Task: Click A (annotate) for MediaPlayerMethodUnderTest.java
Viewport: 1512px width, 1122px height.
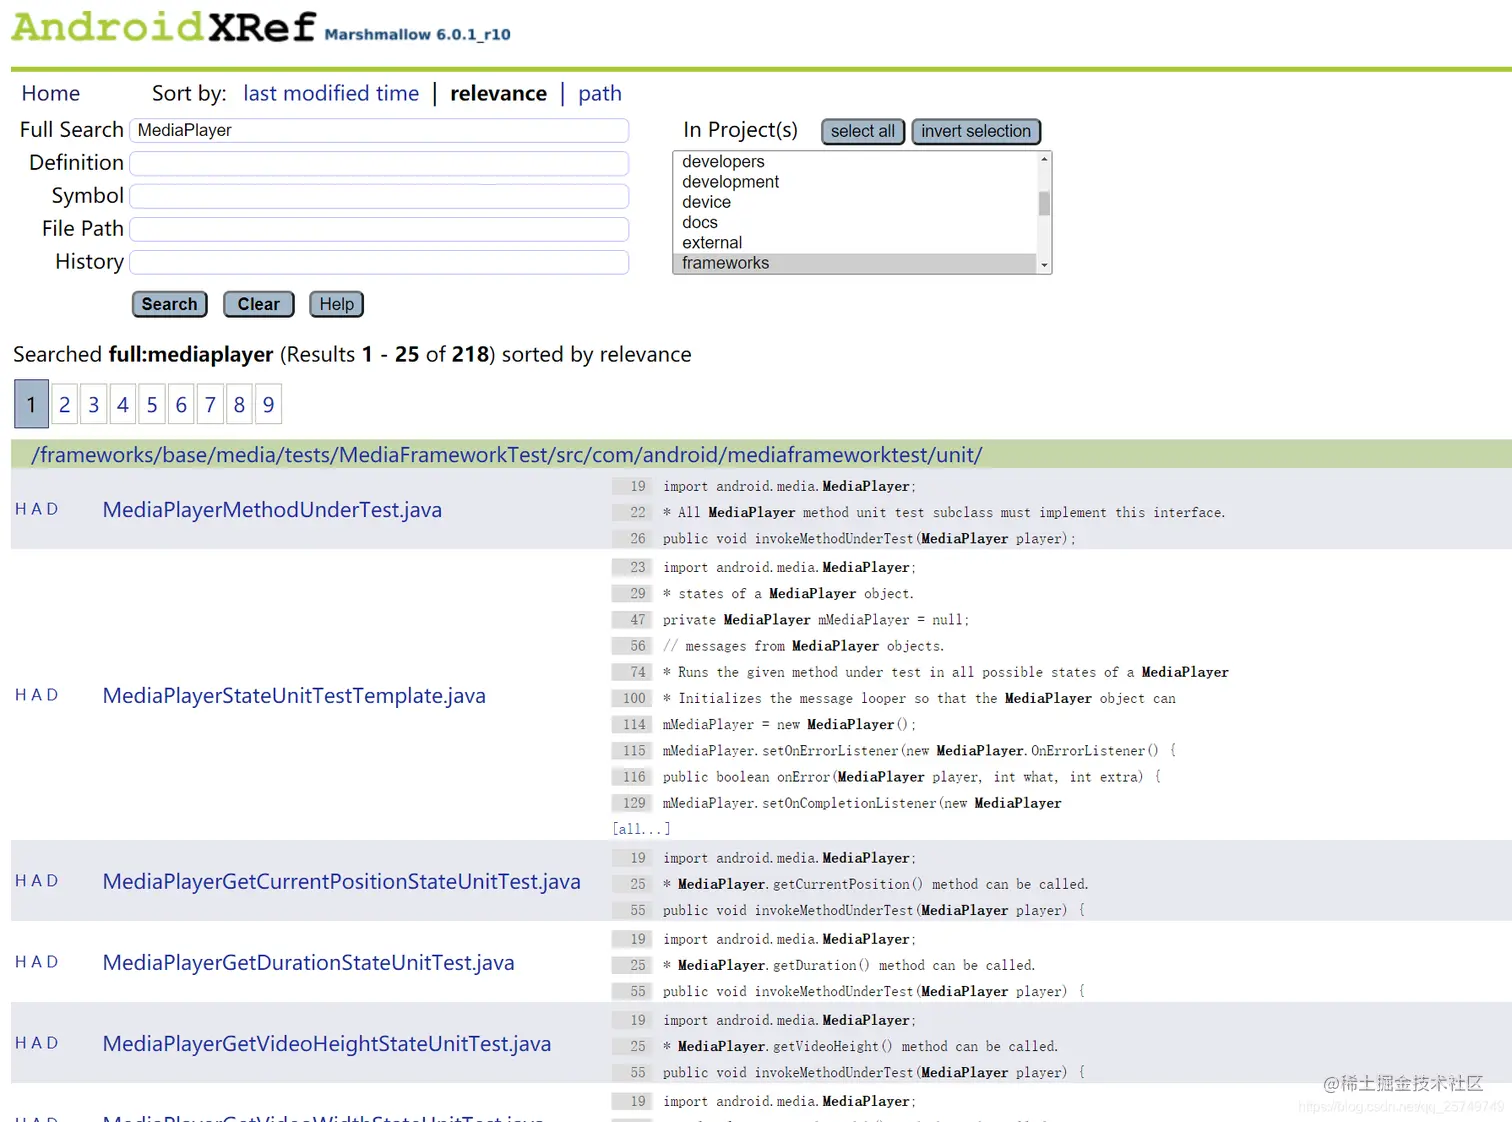Action: click(37, 509)
